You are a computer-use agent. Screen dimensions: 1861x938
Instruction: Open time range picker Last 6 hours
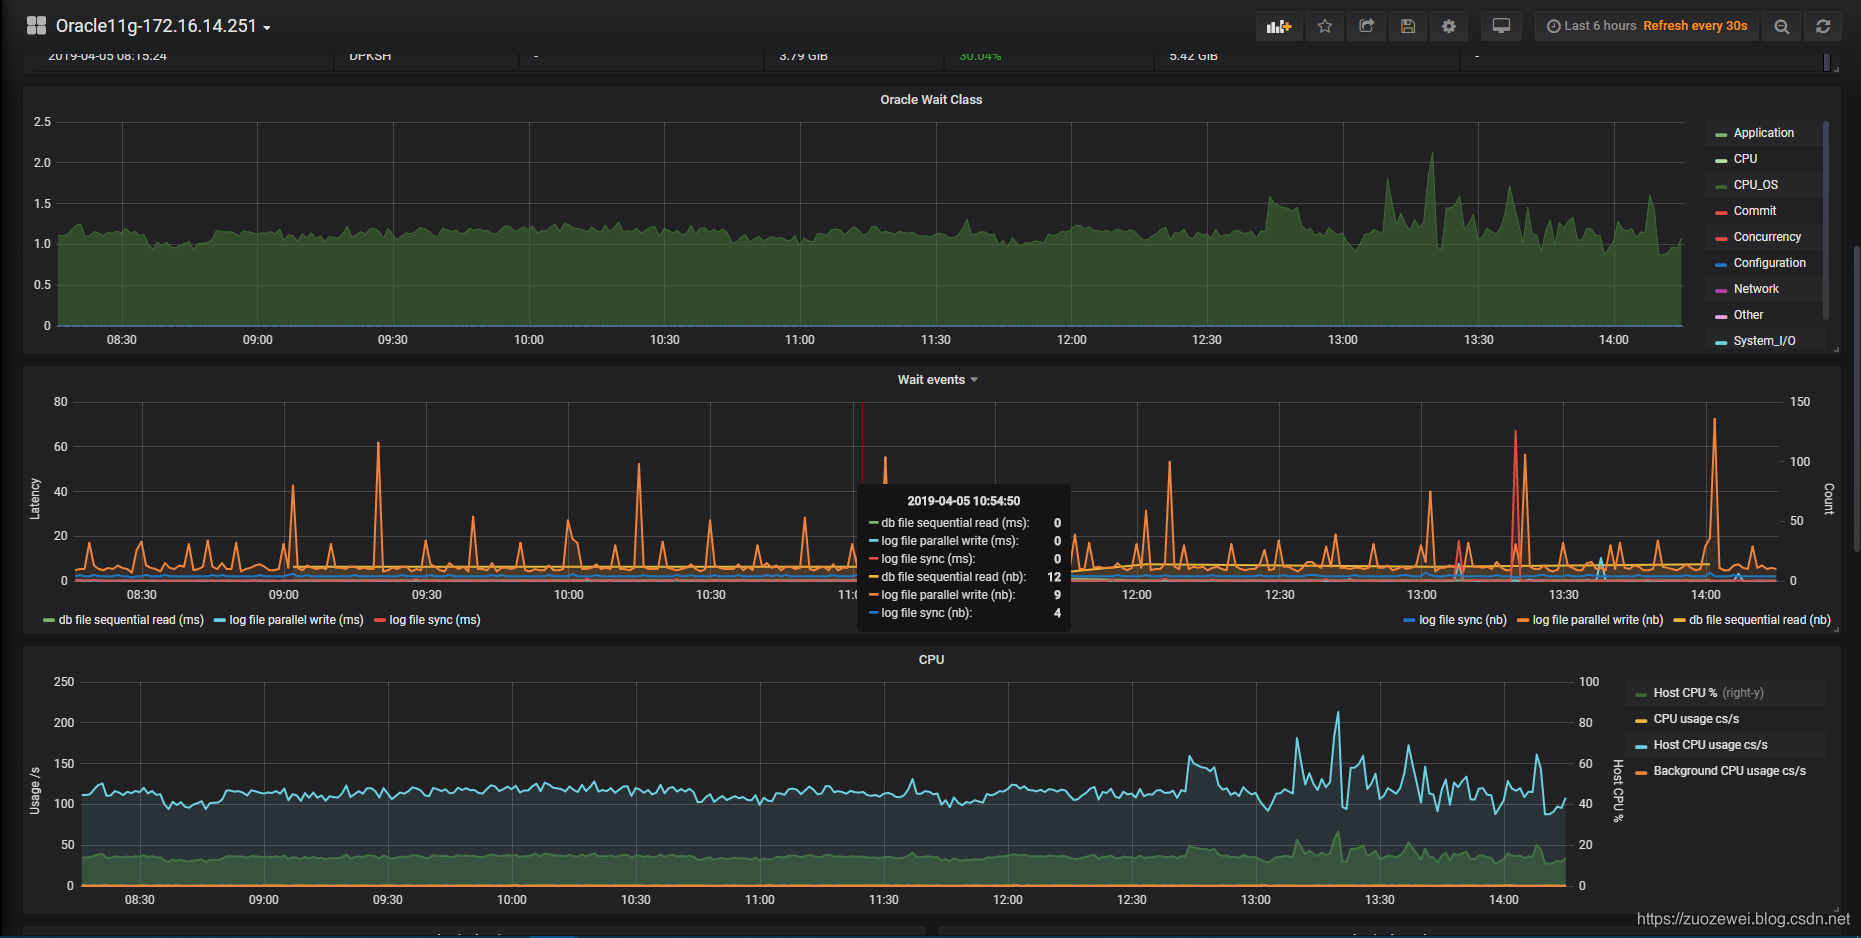pos(1647,26)
